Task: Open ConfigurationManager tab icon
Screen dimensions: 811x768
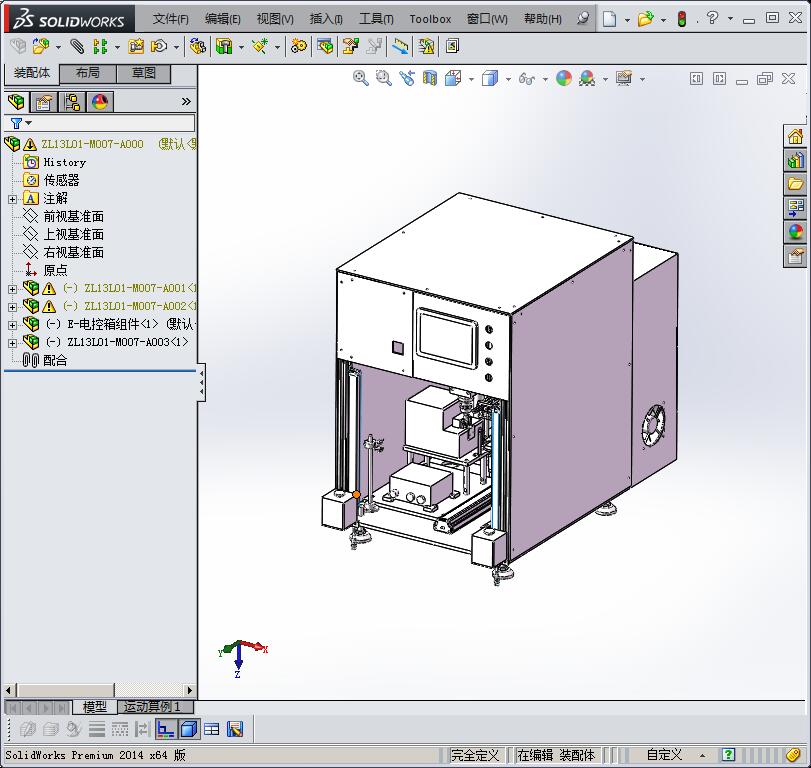Action: pos(72,102)
